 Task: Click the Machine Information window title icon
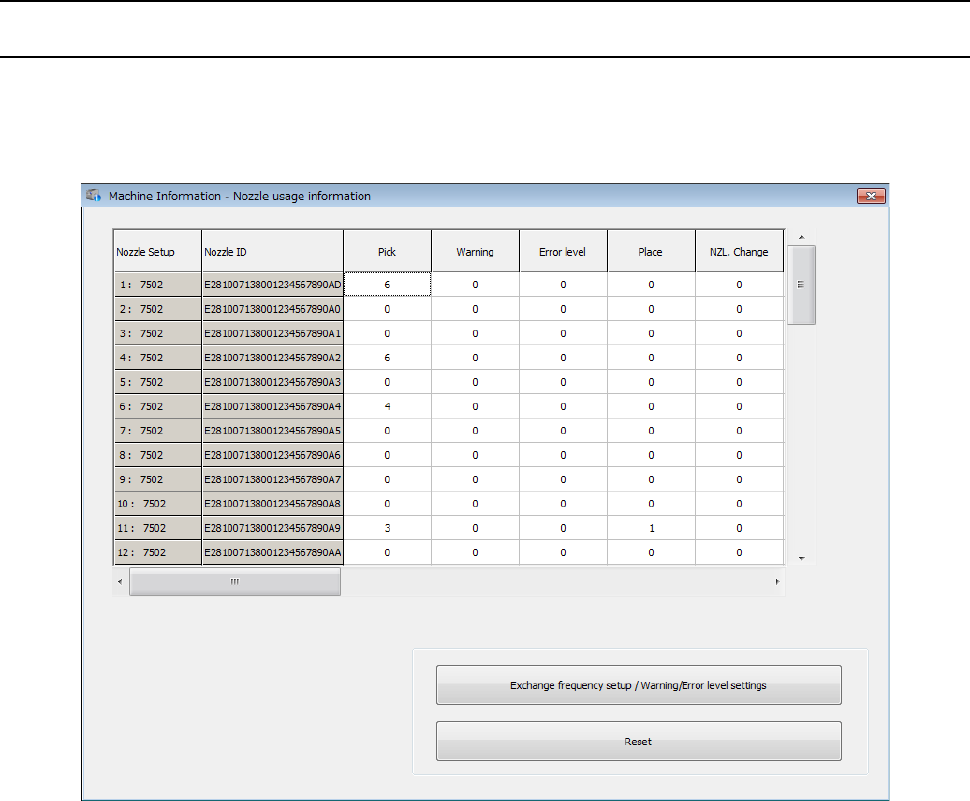pyautogui.click(x=94, y=195)
